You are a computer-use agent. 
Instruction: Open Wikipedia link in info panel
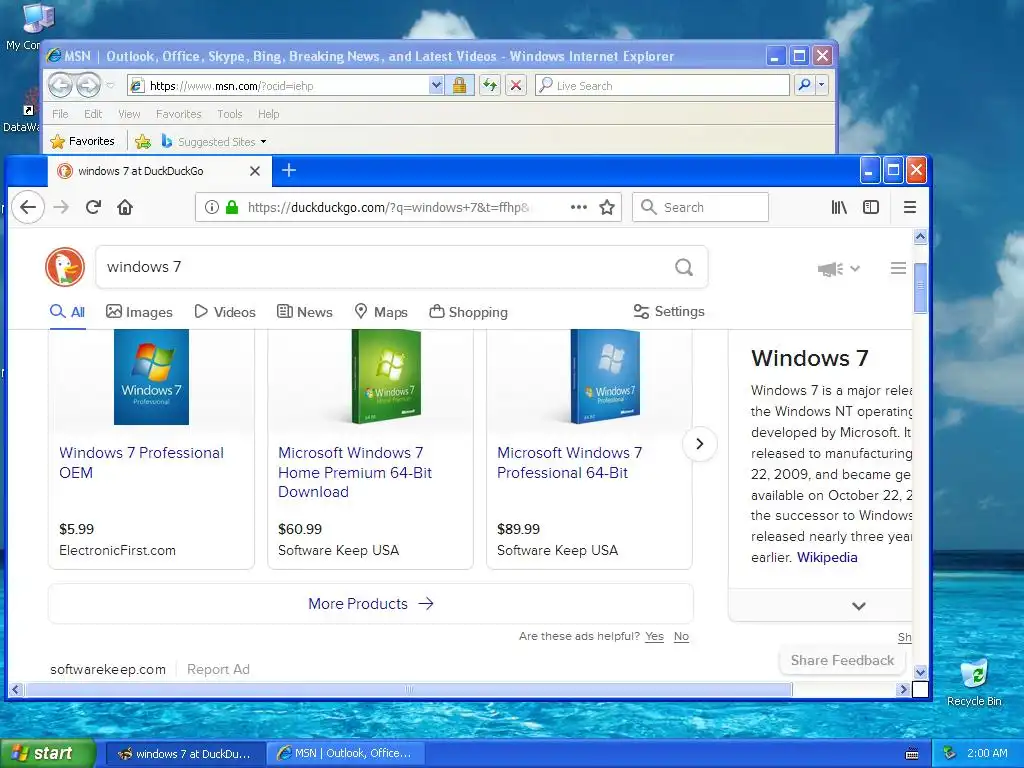[x=827, y=557]
